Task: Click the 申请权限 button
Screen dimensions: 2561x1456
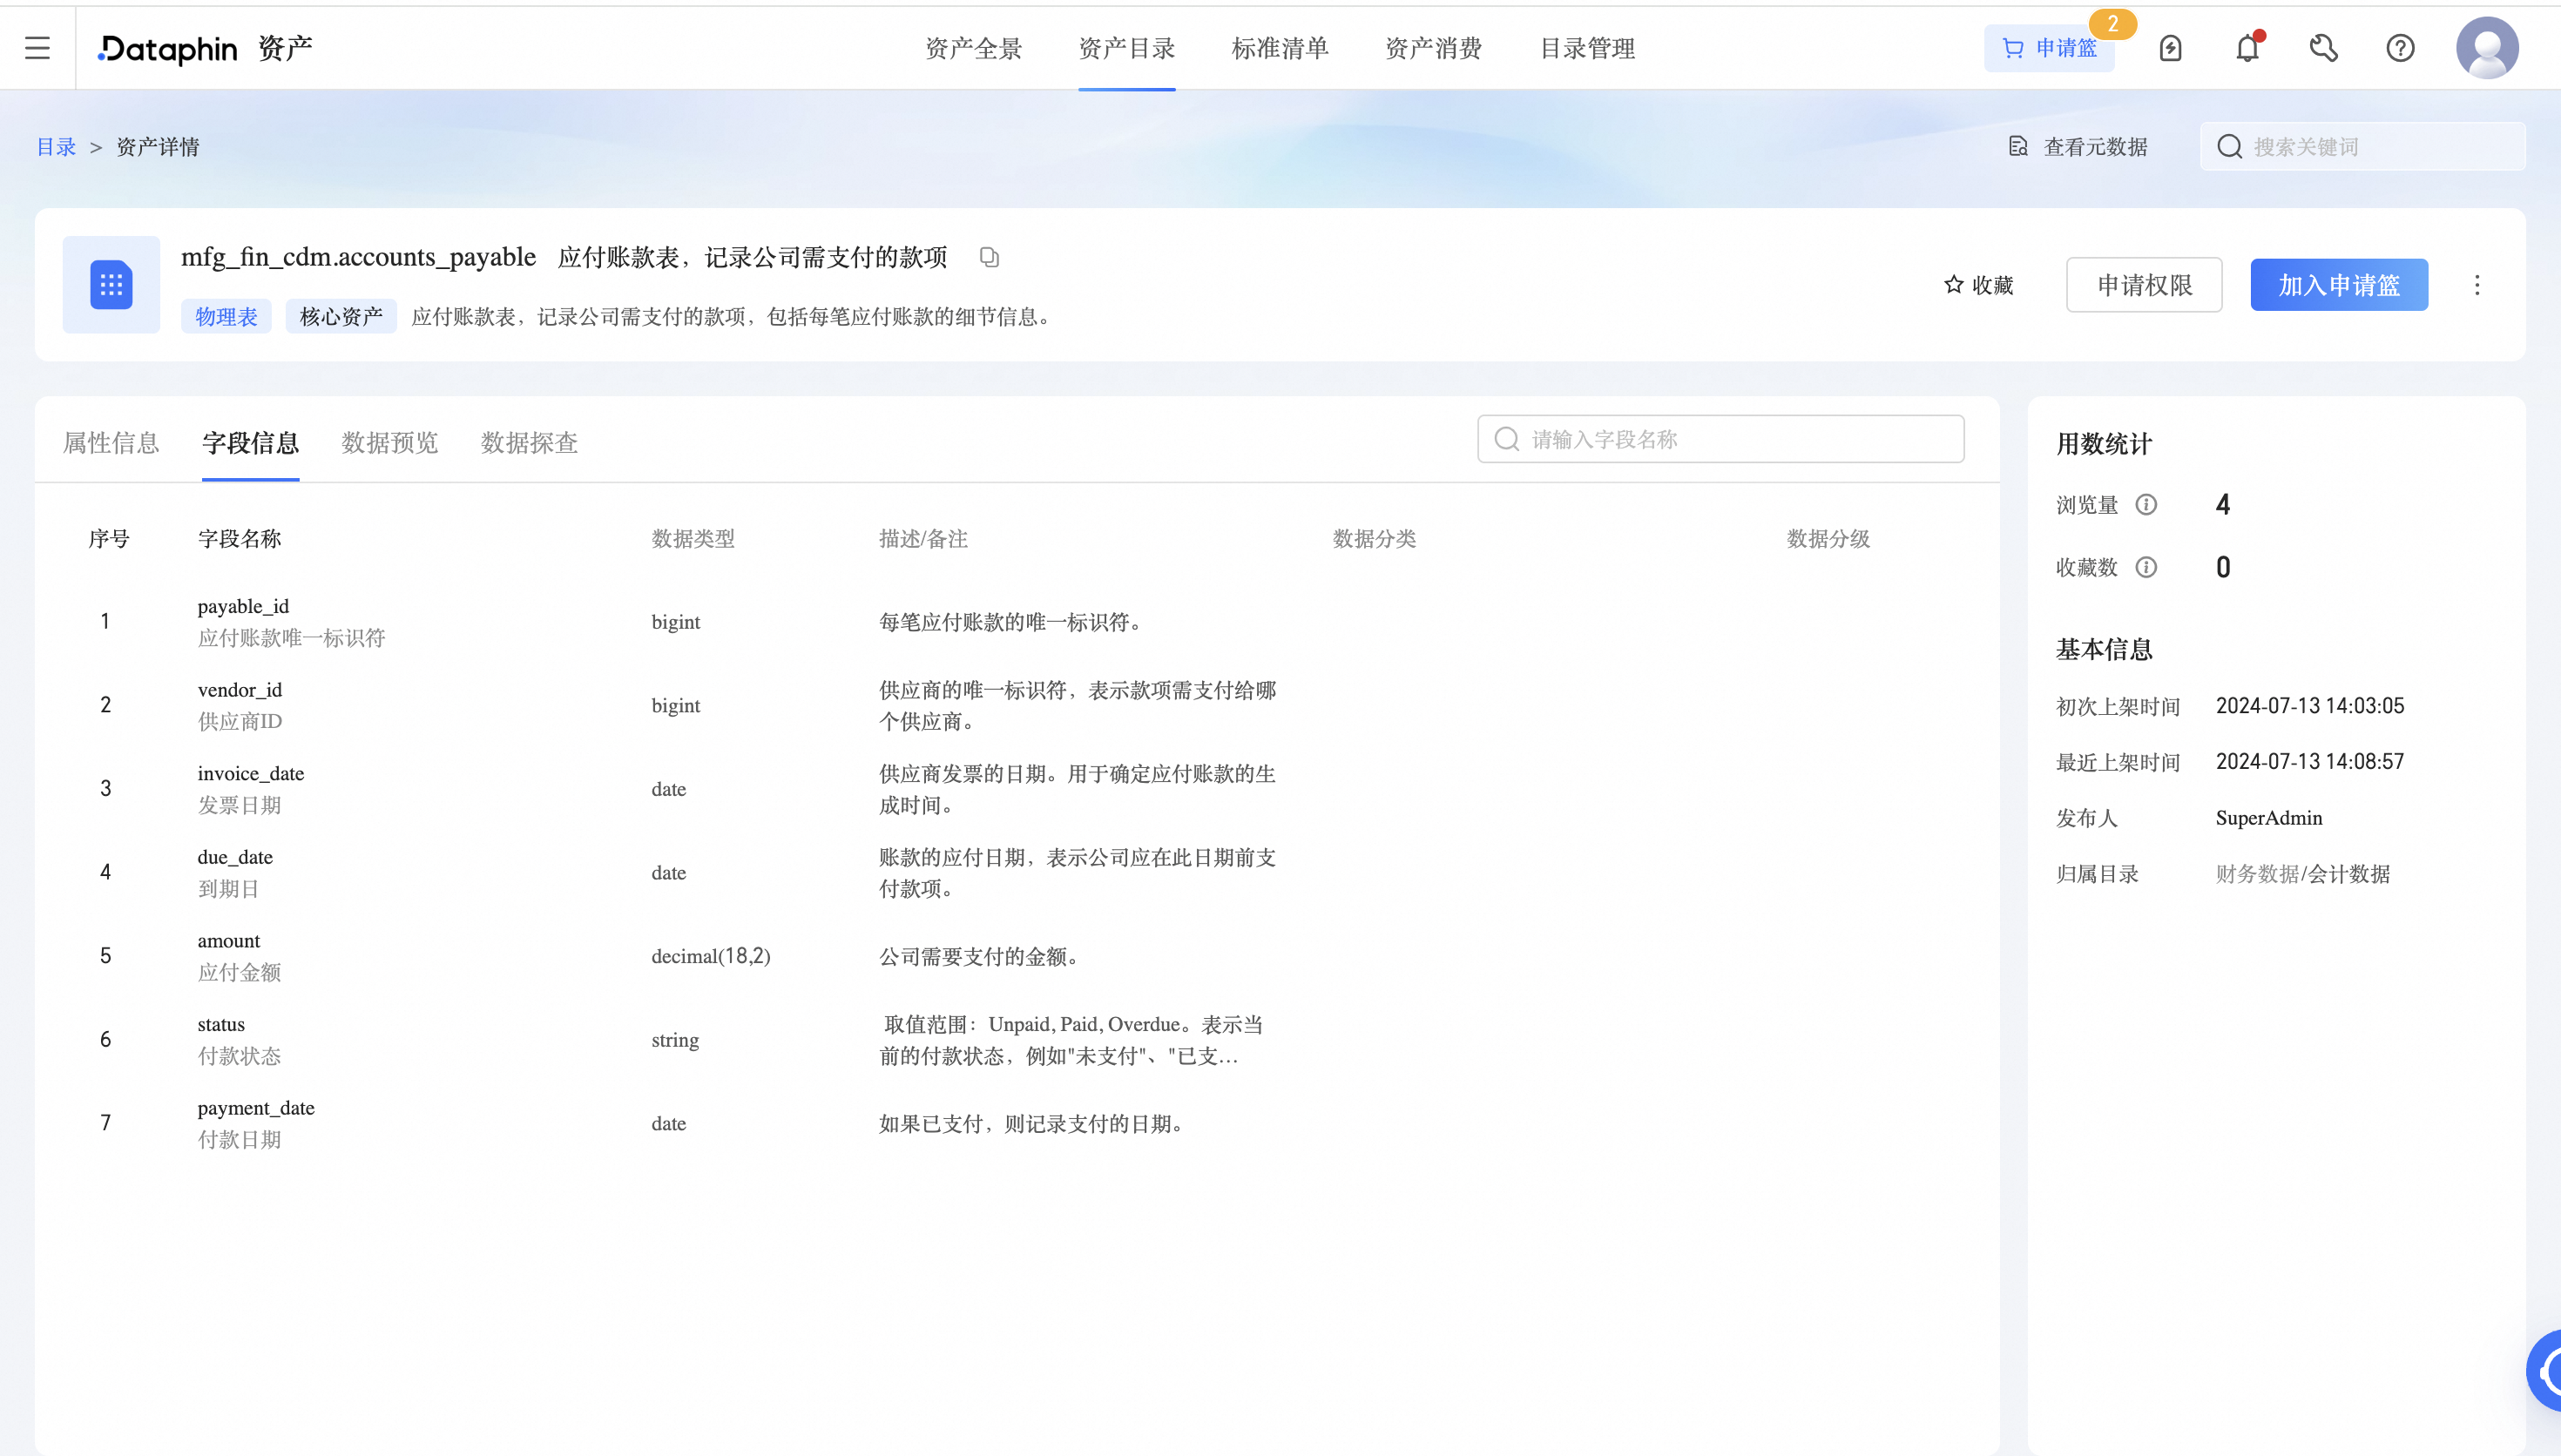Action: click(2144, 284)
